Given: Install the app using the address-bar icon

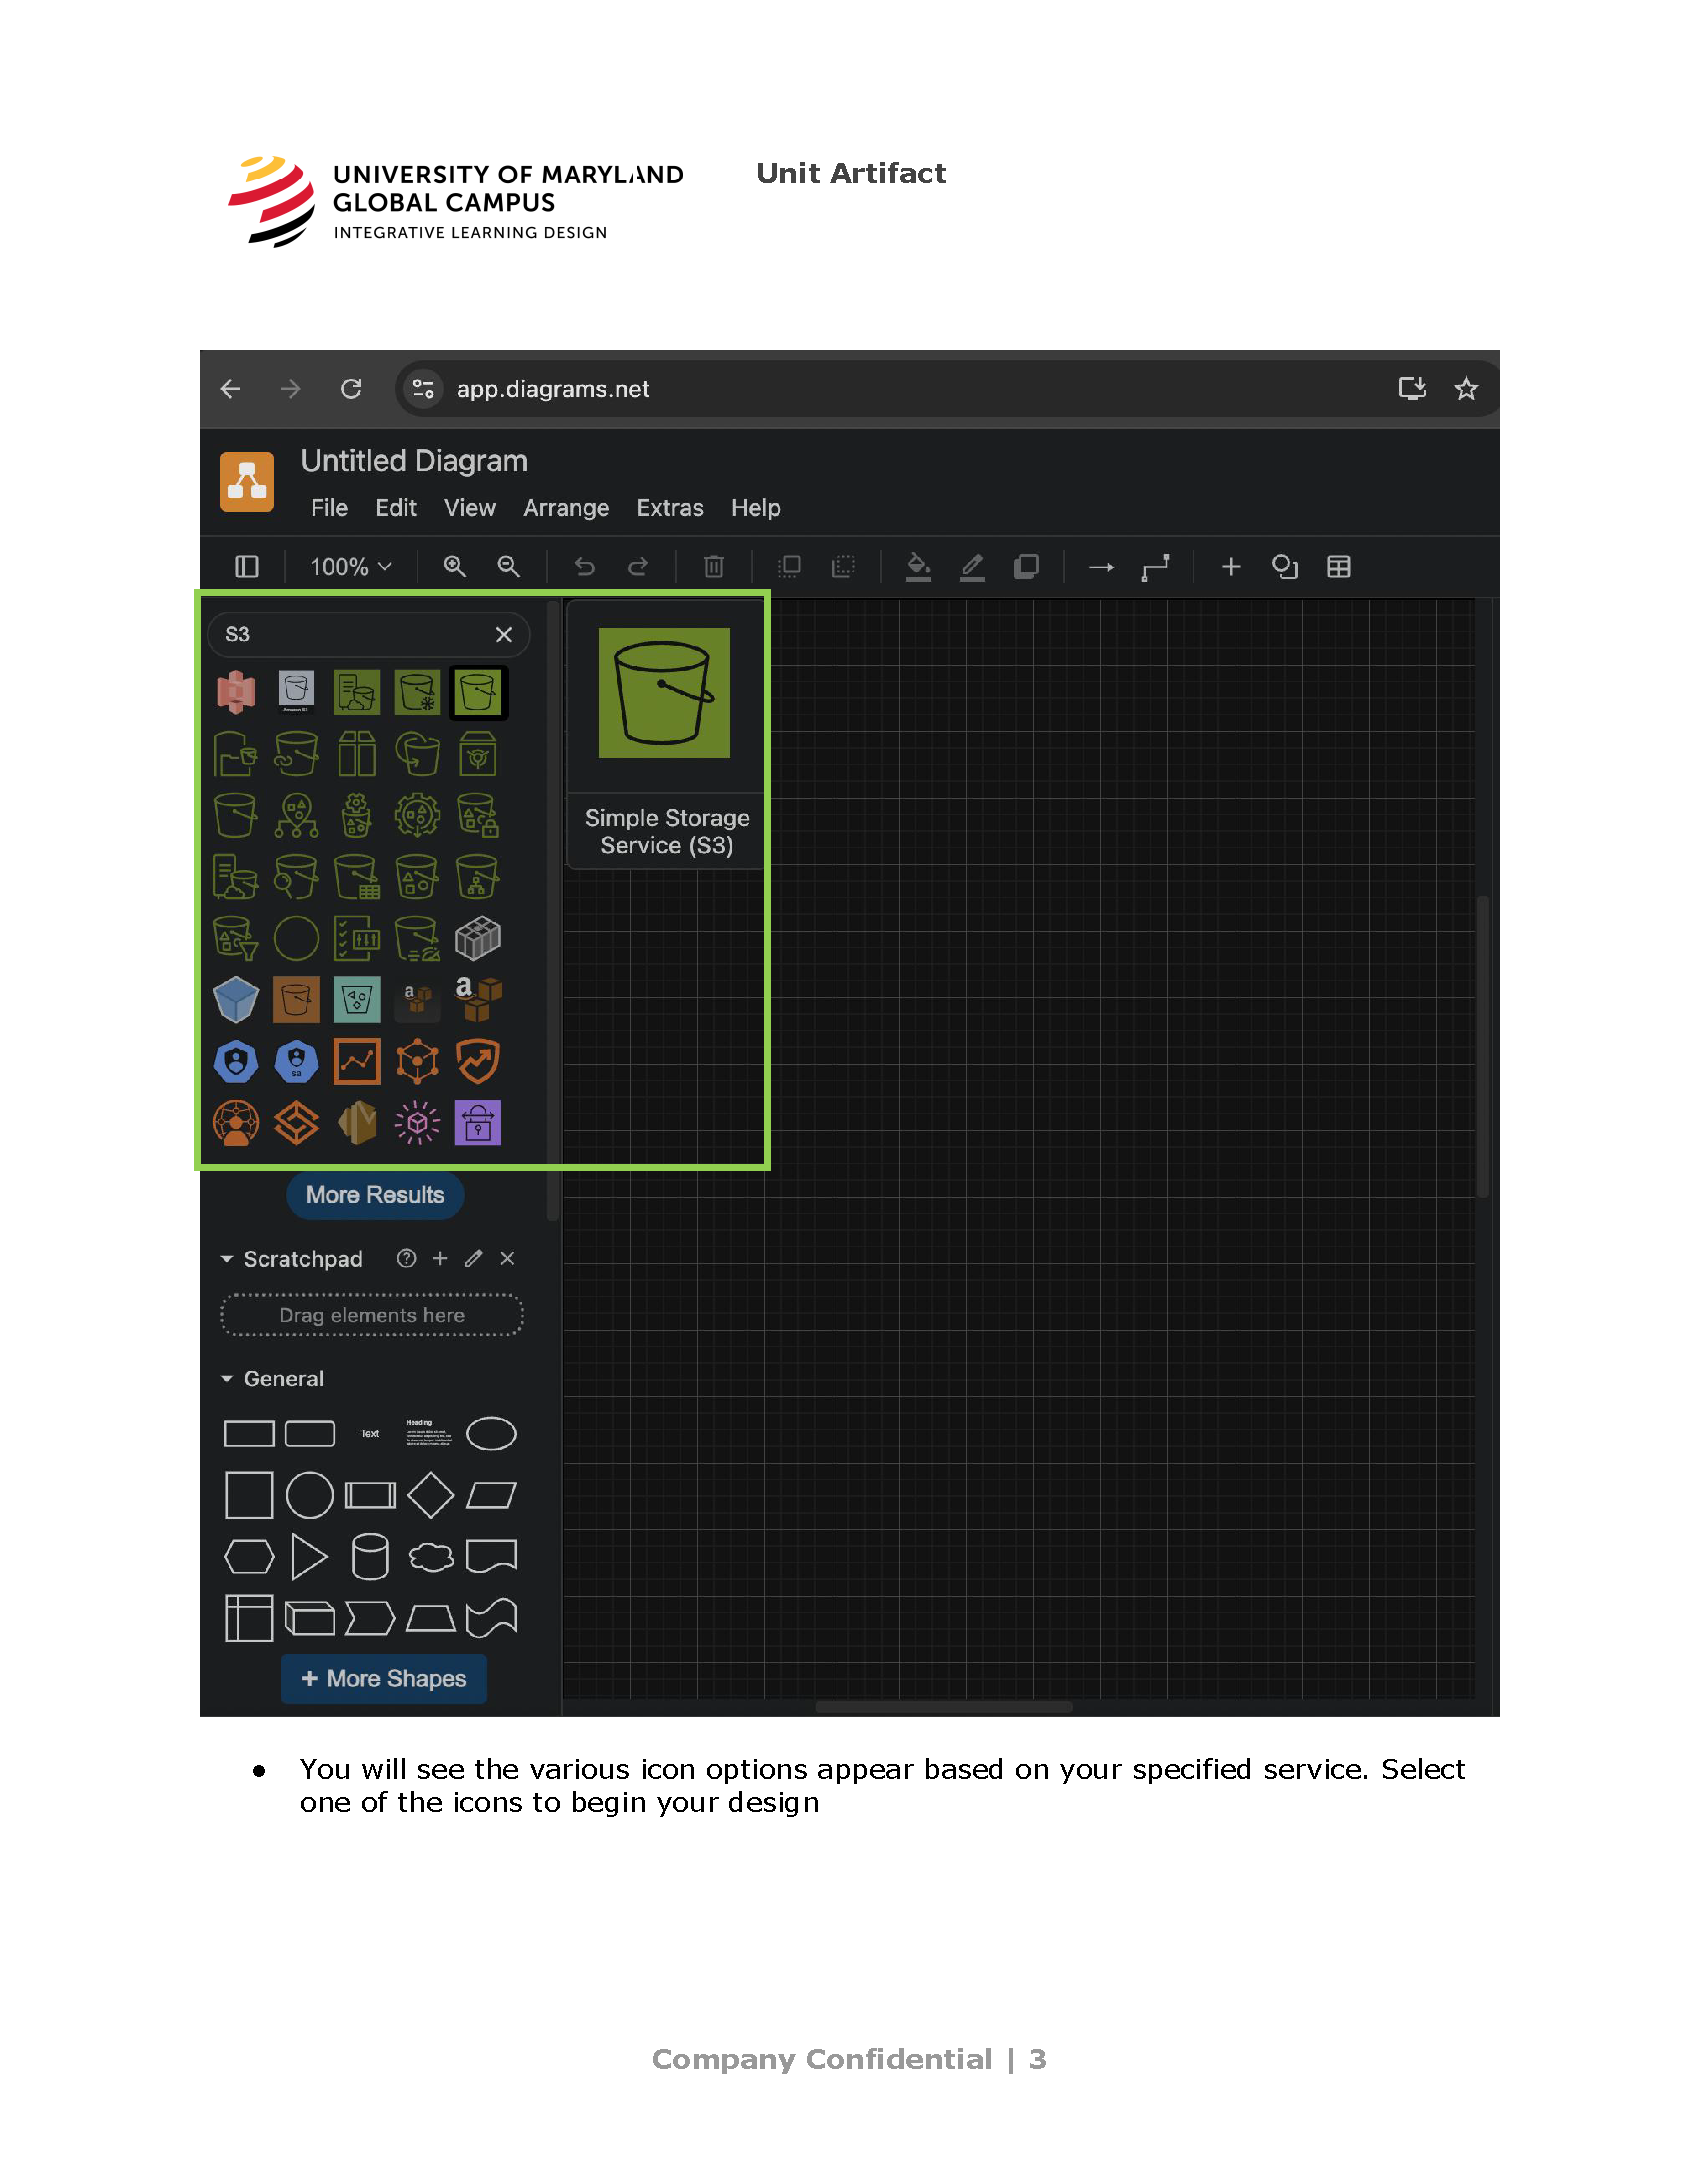Looking at the screenshot, I should (x=1412, y=388).
